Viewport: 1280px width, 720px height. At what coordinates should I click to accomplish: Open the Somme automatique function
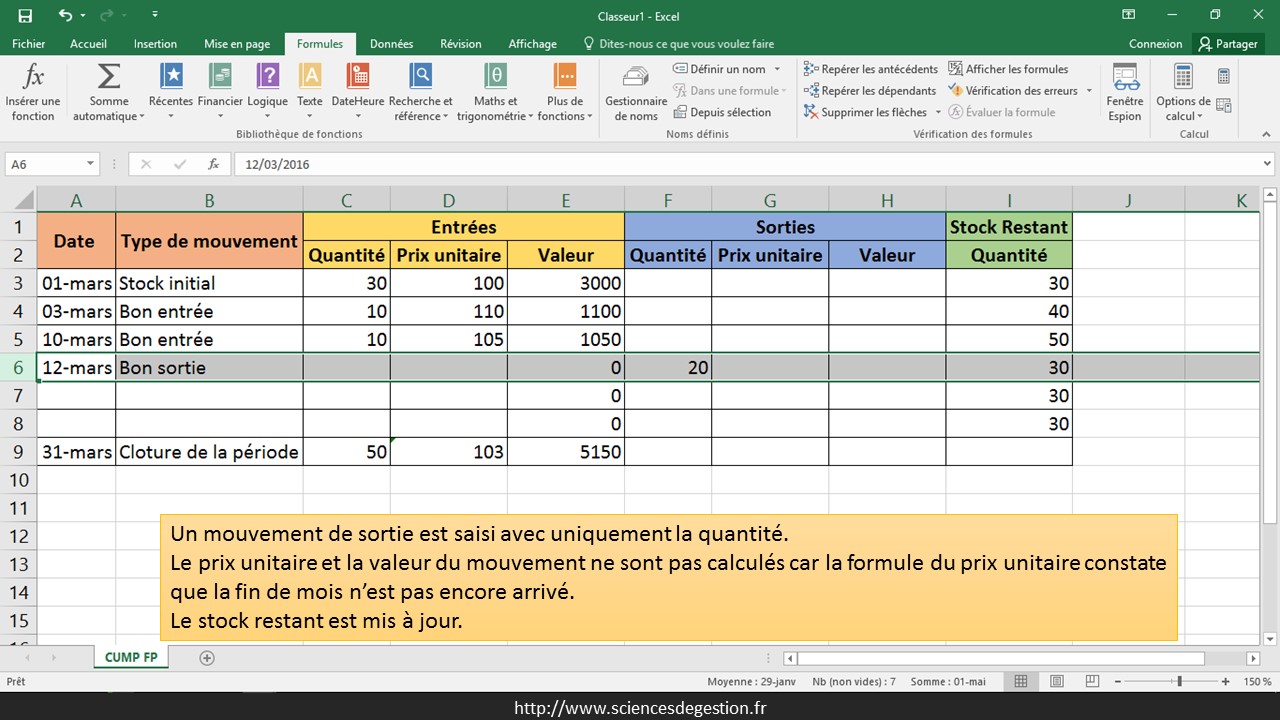(108, 78)
